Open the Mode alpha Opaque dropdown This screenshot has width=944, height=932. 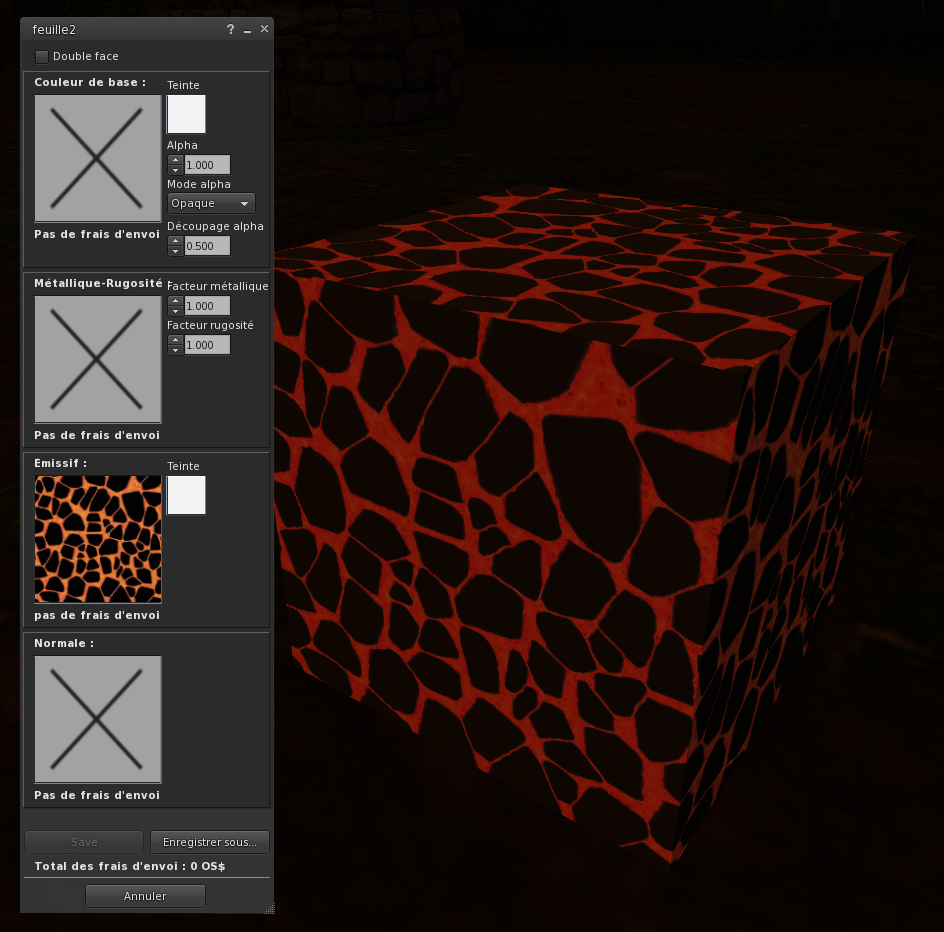click(x=211, y=203)
